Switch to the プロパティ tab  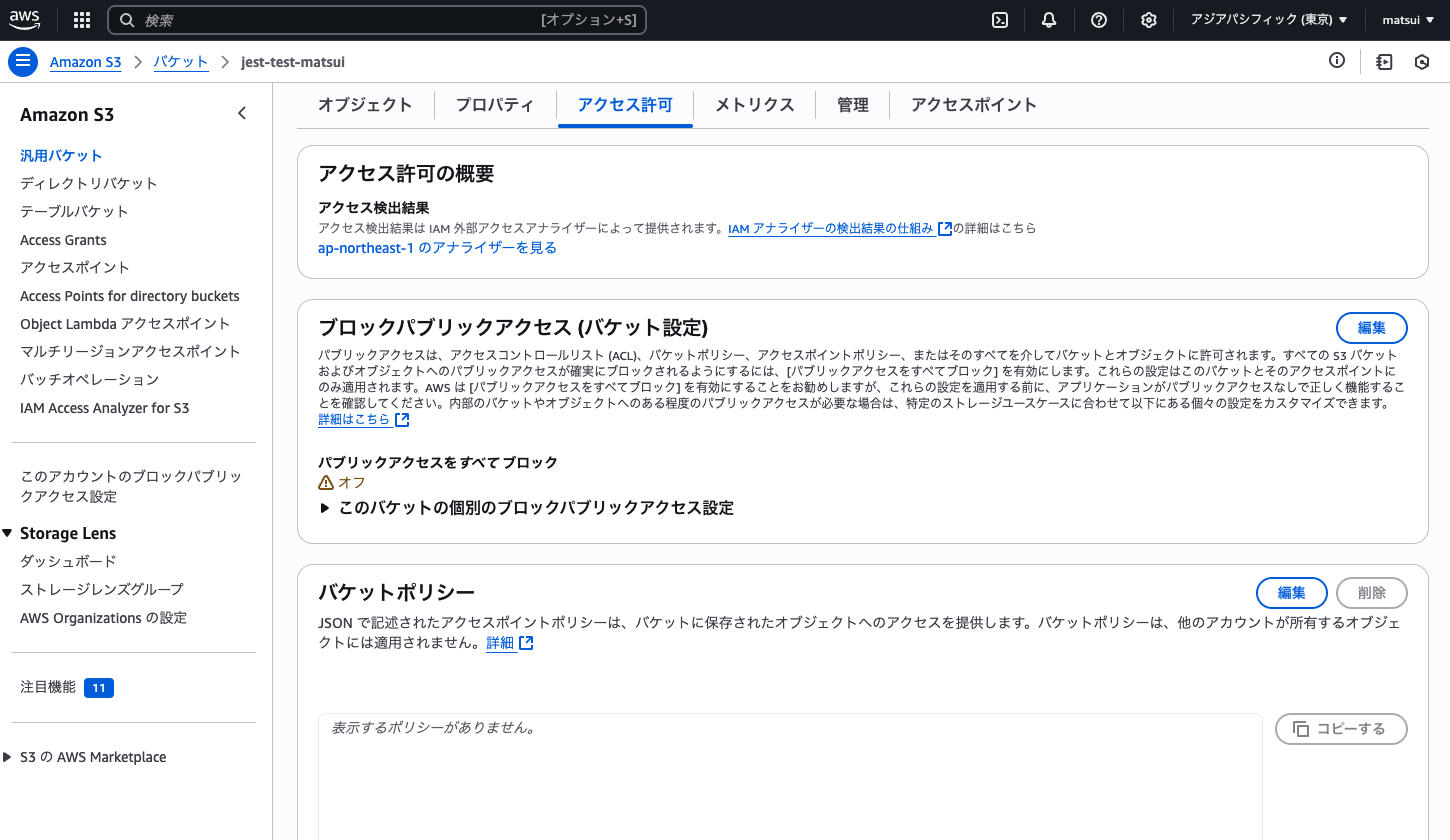point(494,104)
